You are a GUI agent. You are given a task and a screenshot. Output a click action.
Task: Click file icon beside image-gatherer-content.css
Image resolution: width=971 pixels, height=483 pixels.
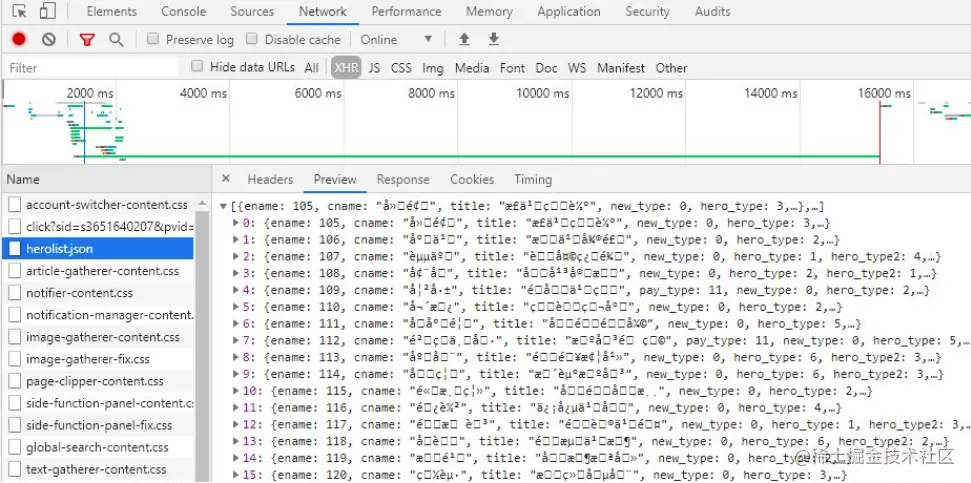tap(15, 337)
